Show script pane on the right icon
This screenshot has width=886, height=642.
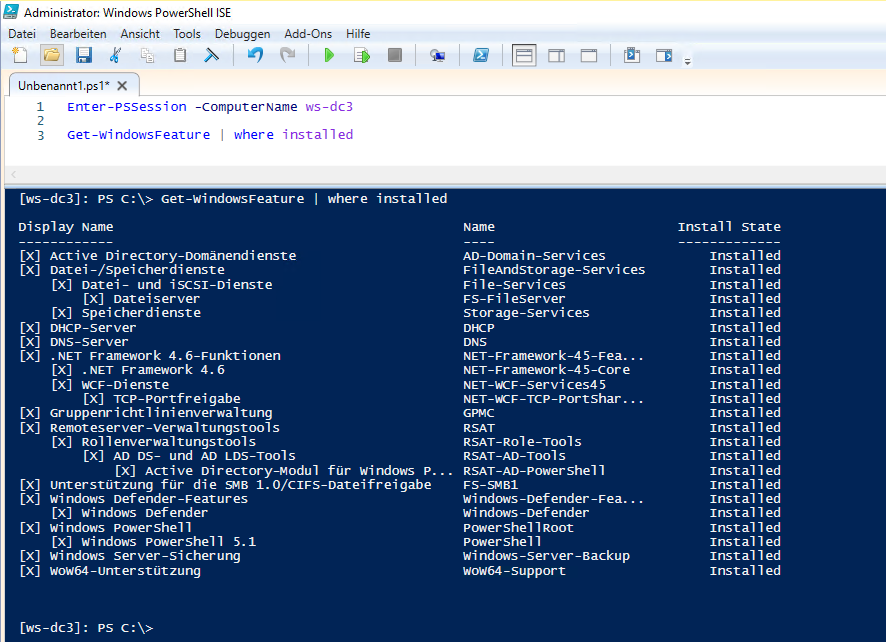click(x=557, y=55)
